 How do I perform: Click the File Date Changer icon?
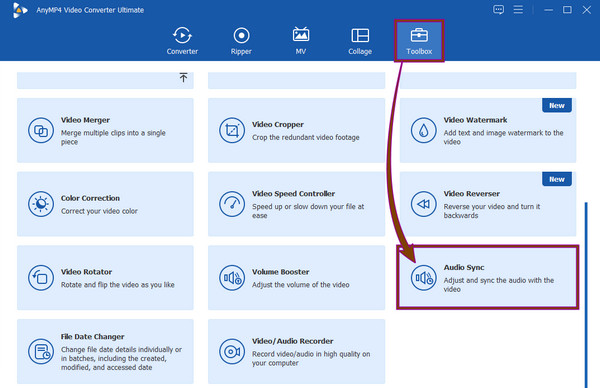click(41, 351)
